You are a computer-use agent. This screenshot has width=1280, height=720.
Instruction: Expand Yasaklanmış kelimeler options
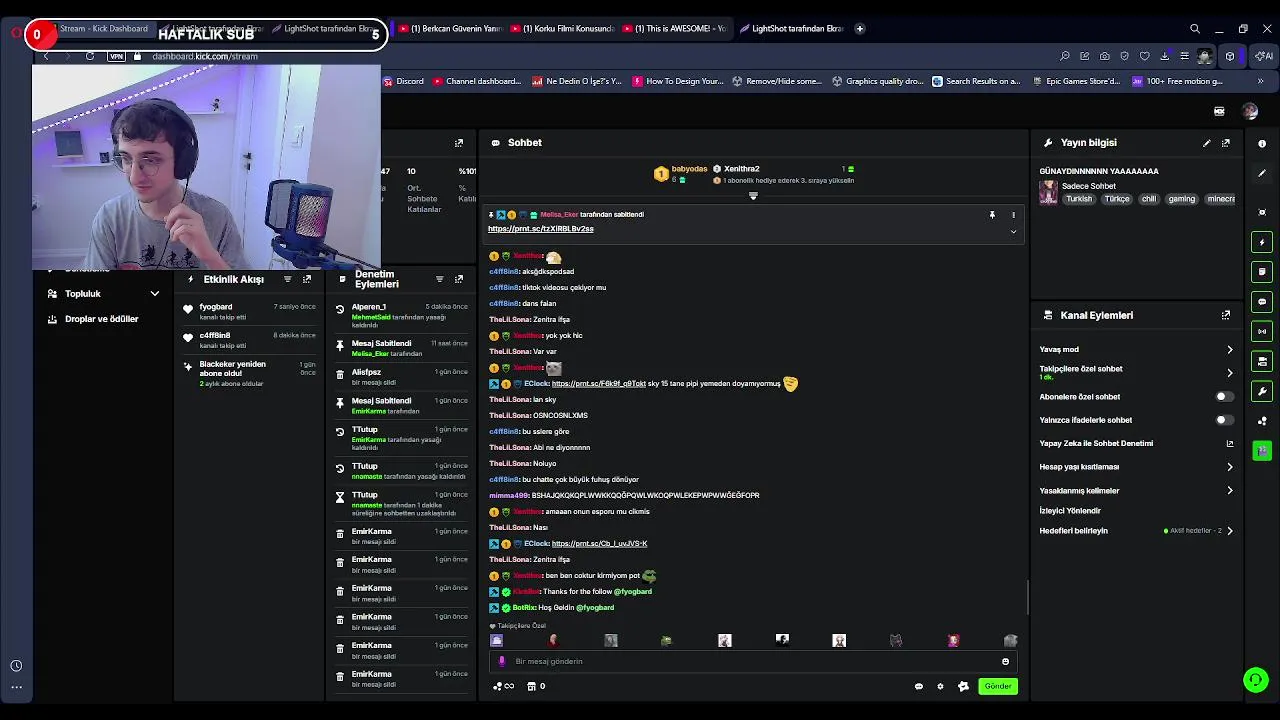point(1230,491)
